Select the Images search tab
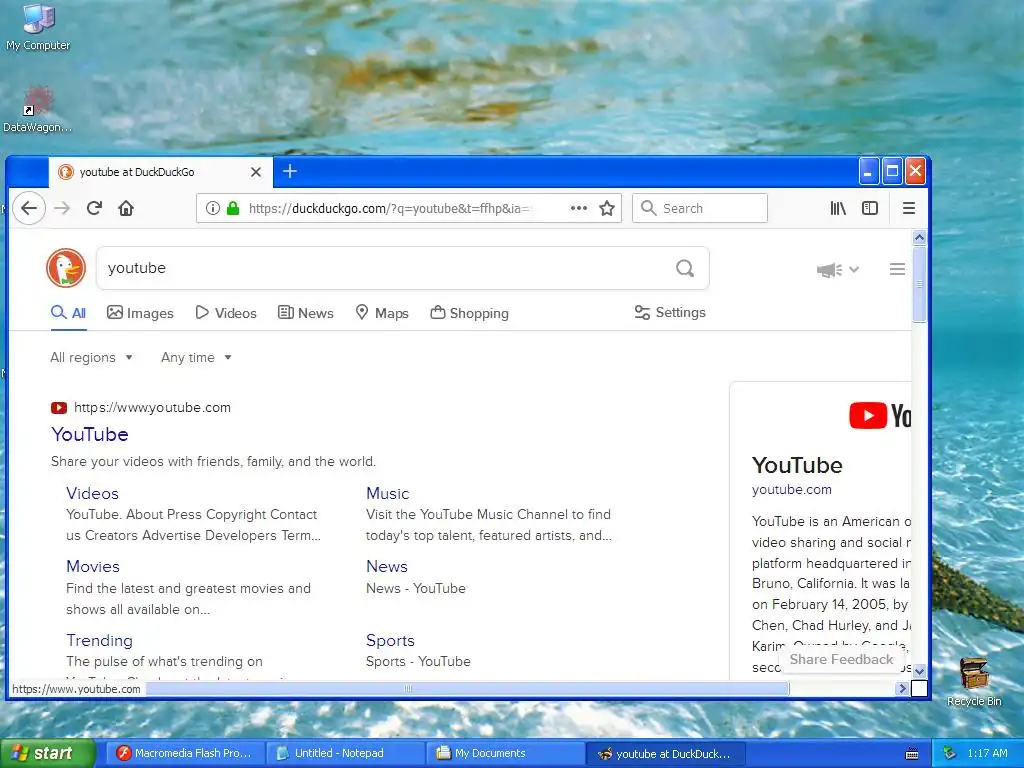The height and width of the screenshot is (768, 1024). 140,313
